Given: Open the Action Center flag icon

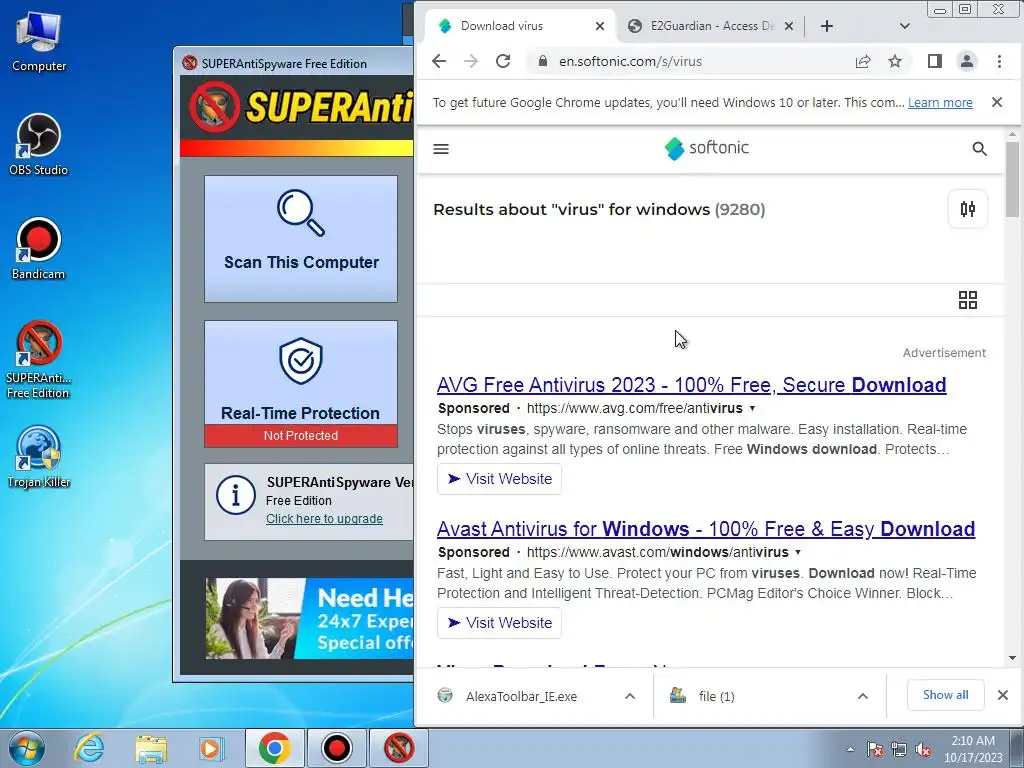Looking at the screenshot, I should 875,750.
